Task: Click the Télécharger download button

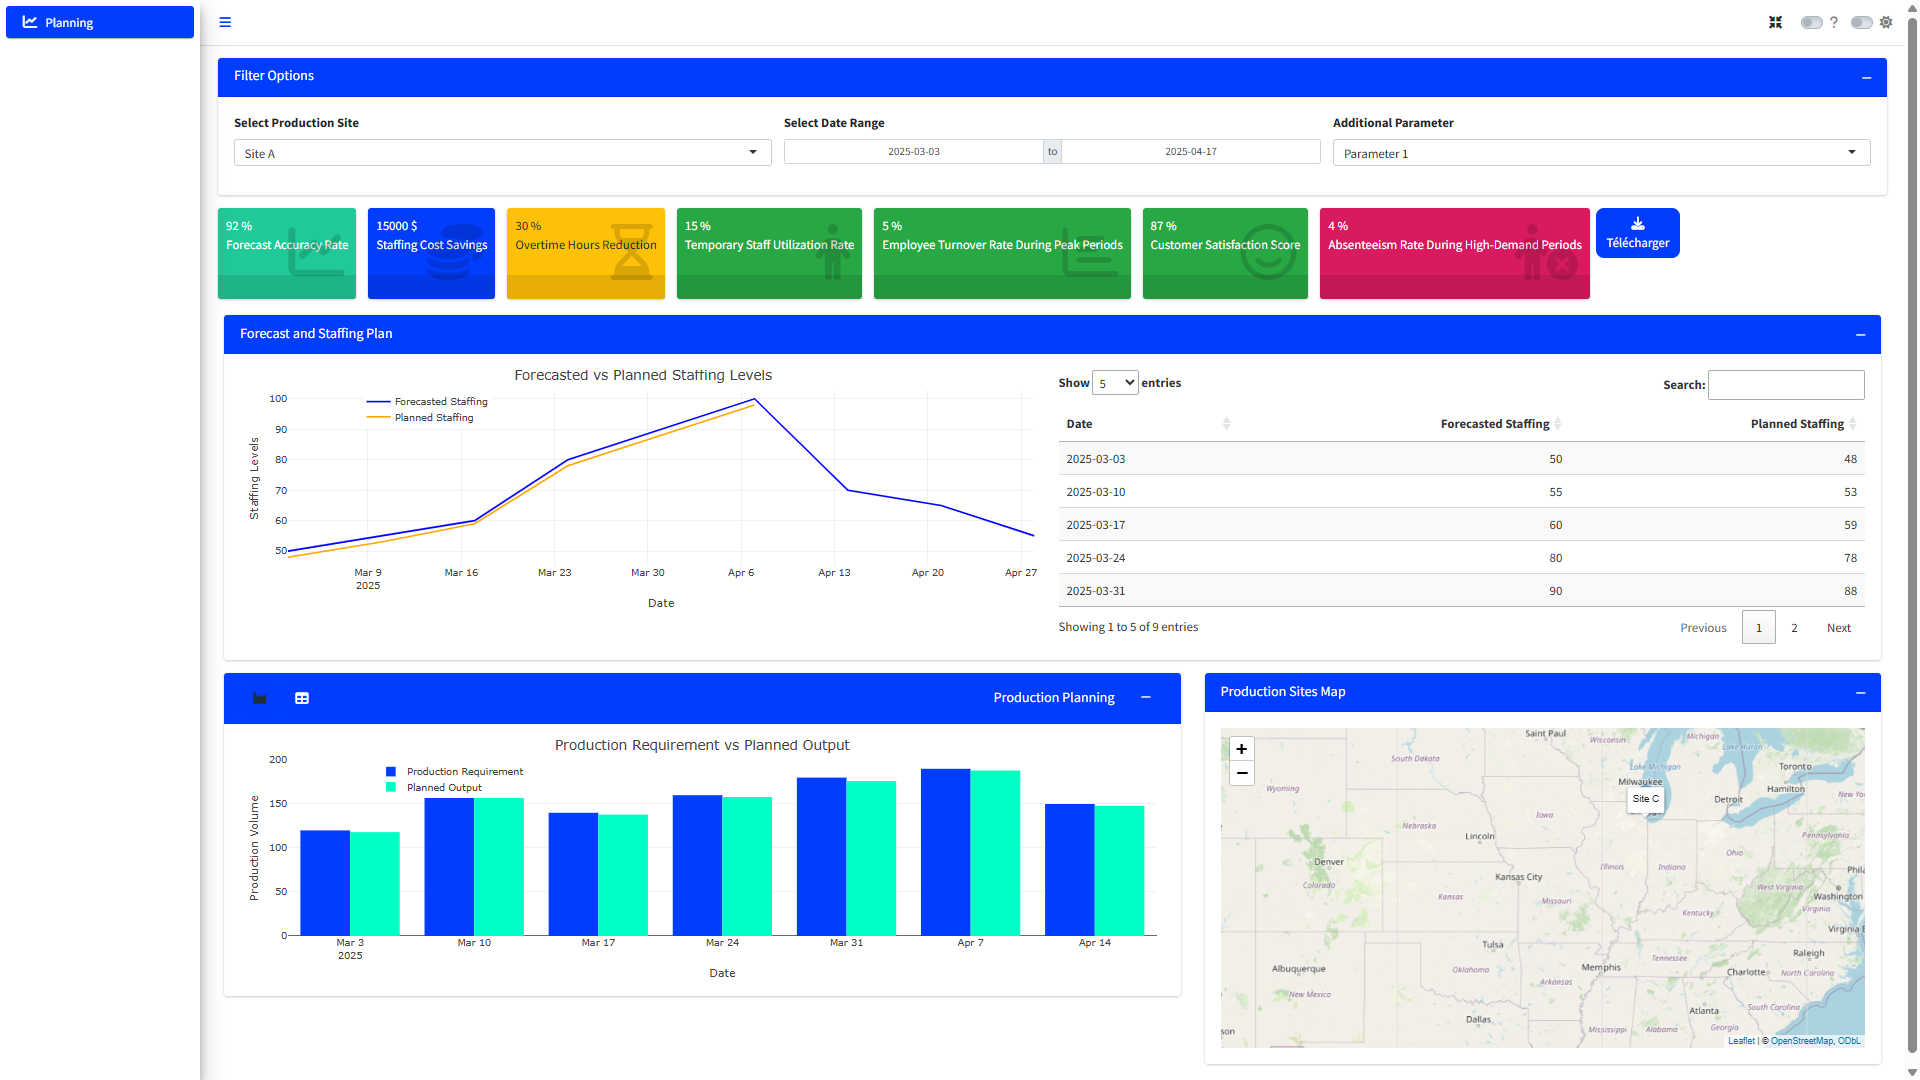Action: click(1637, 233)
